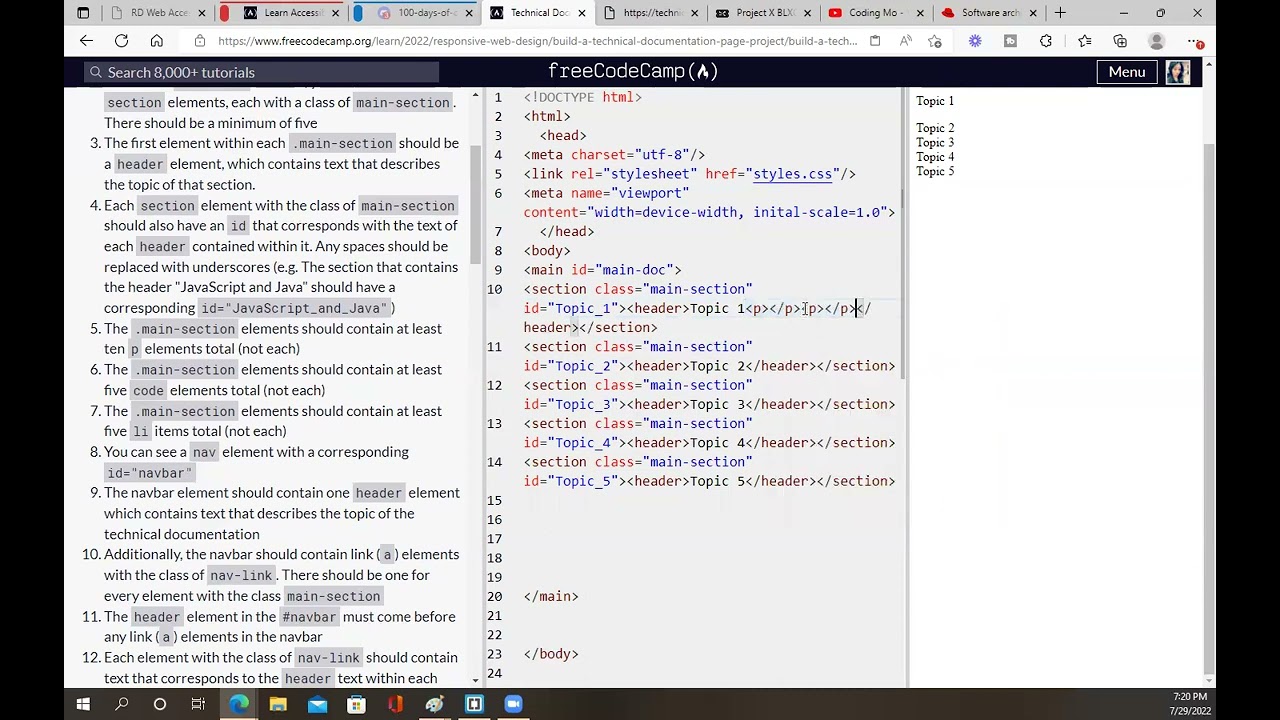Open browser extensions puzzle icon
1280x720 pixels.
(1045, 41)
